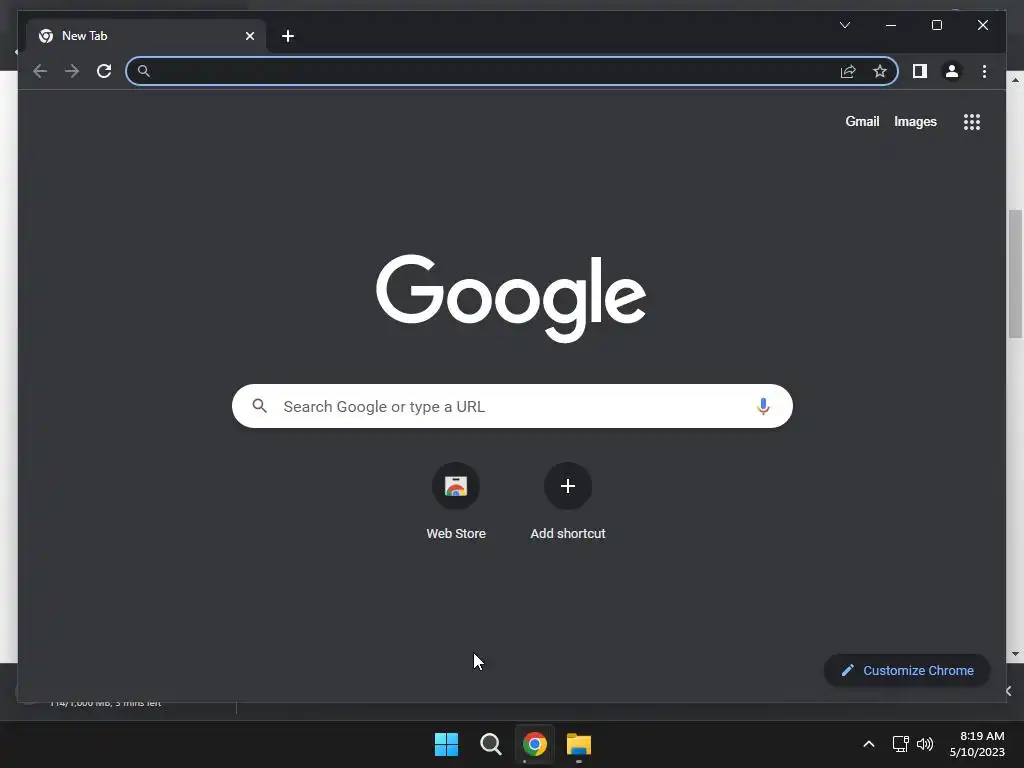
Task: Click the back navigation arrow
Action: [x=40, y=71]
